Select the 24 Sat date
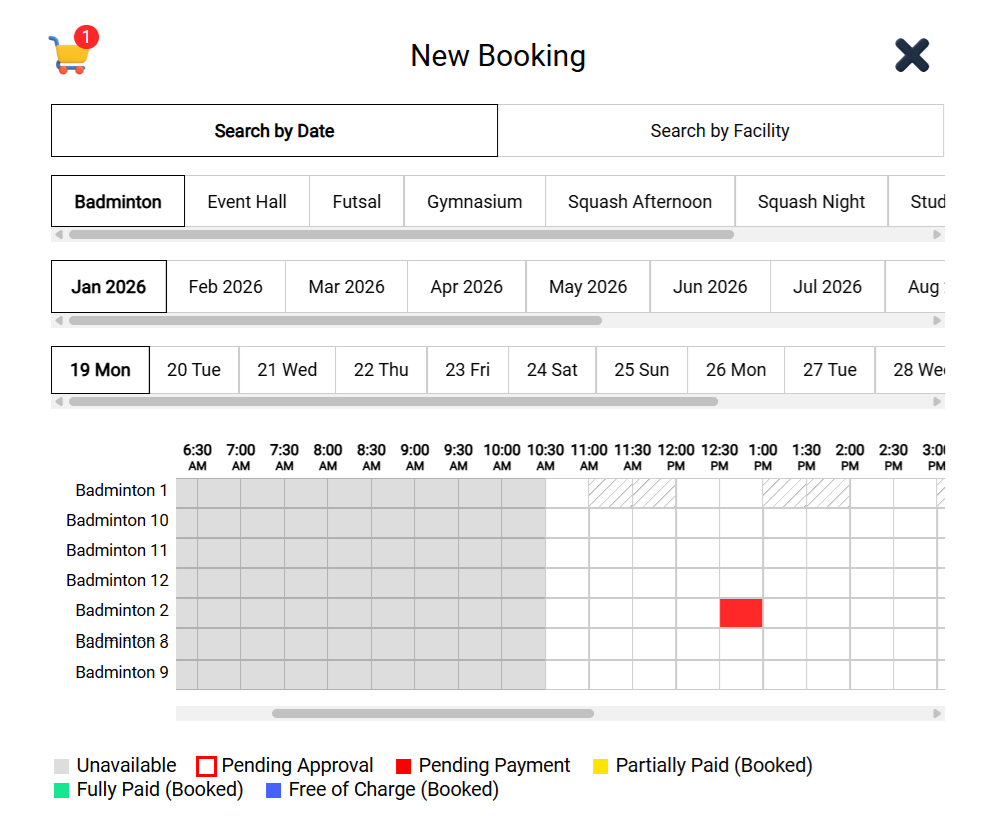Image resolution: width=995 pixels, height=836 pixels. 552,369
